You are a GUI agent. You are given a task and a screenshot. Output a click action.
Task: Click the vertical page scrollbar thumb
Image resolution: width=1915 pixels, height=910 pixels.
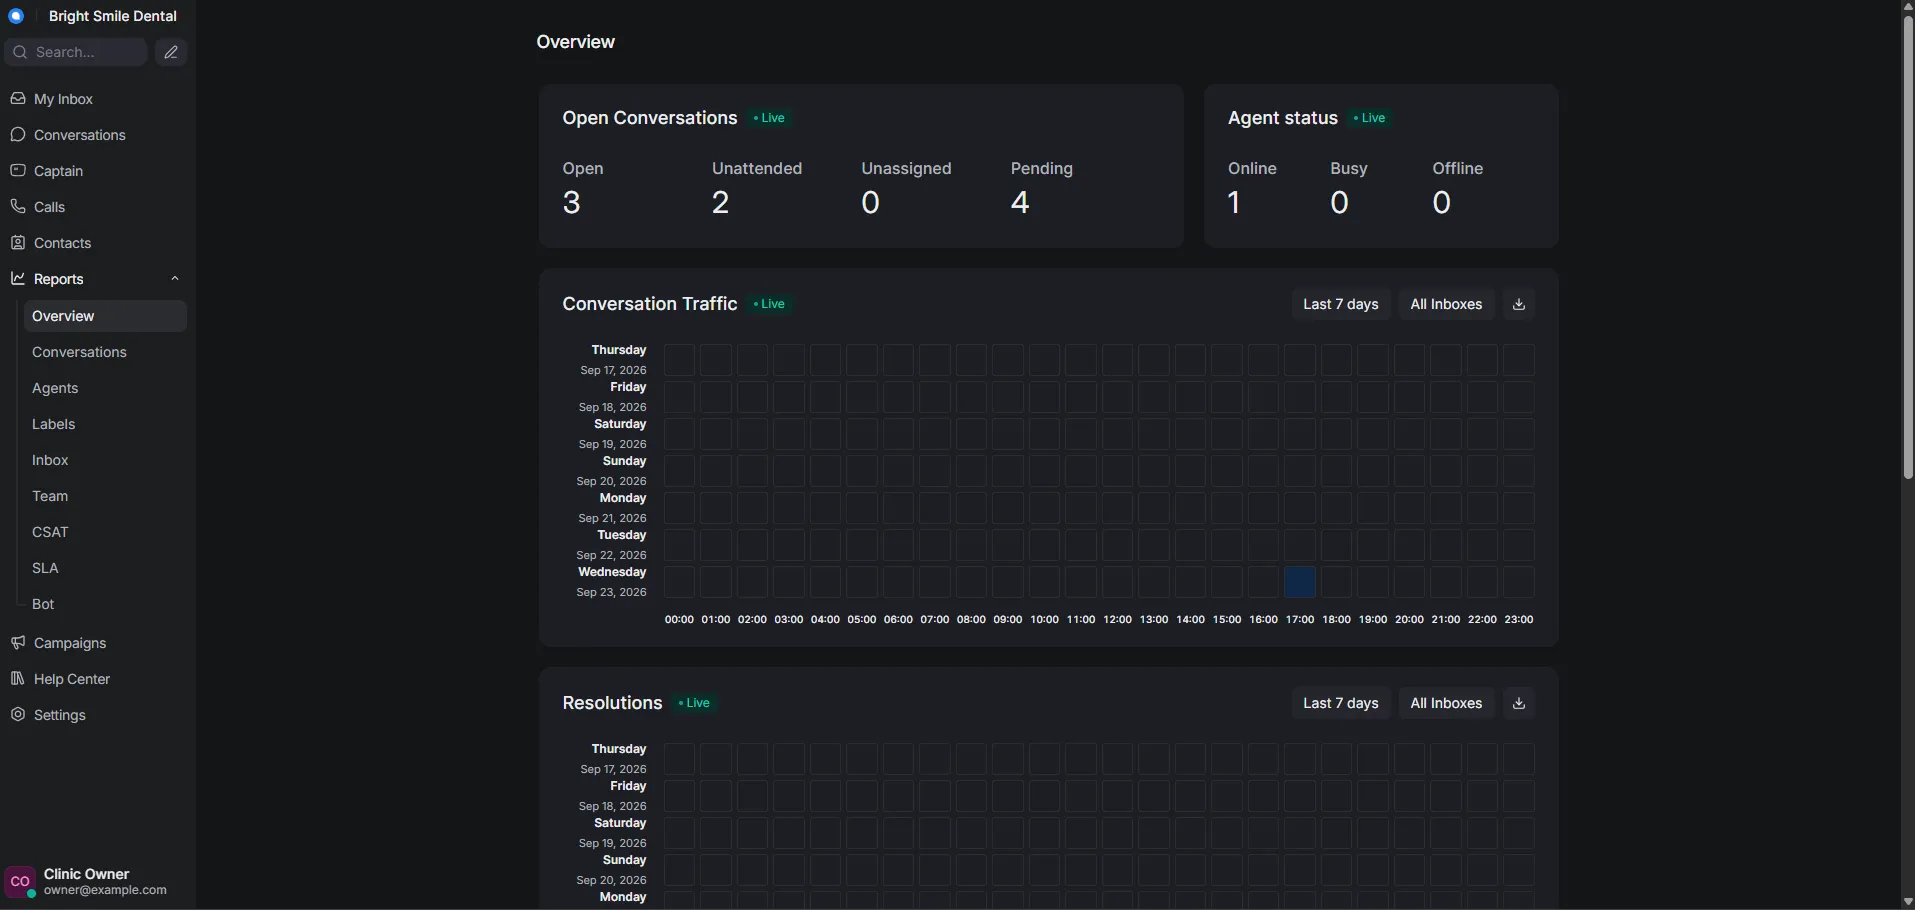point(1907,246)
